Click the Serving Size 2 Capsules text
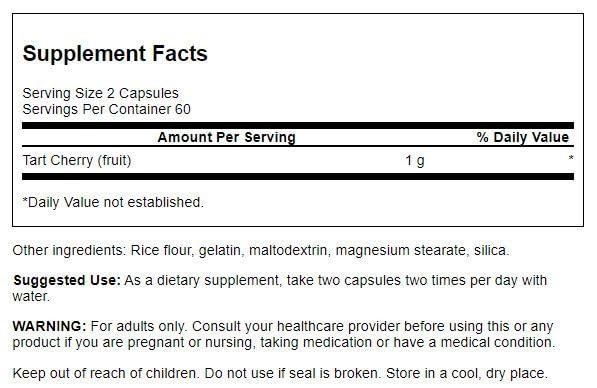 (x=101, y=93)
